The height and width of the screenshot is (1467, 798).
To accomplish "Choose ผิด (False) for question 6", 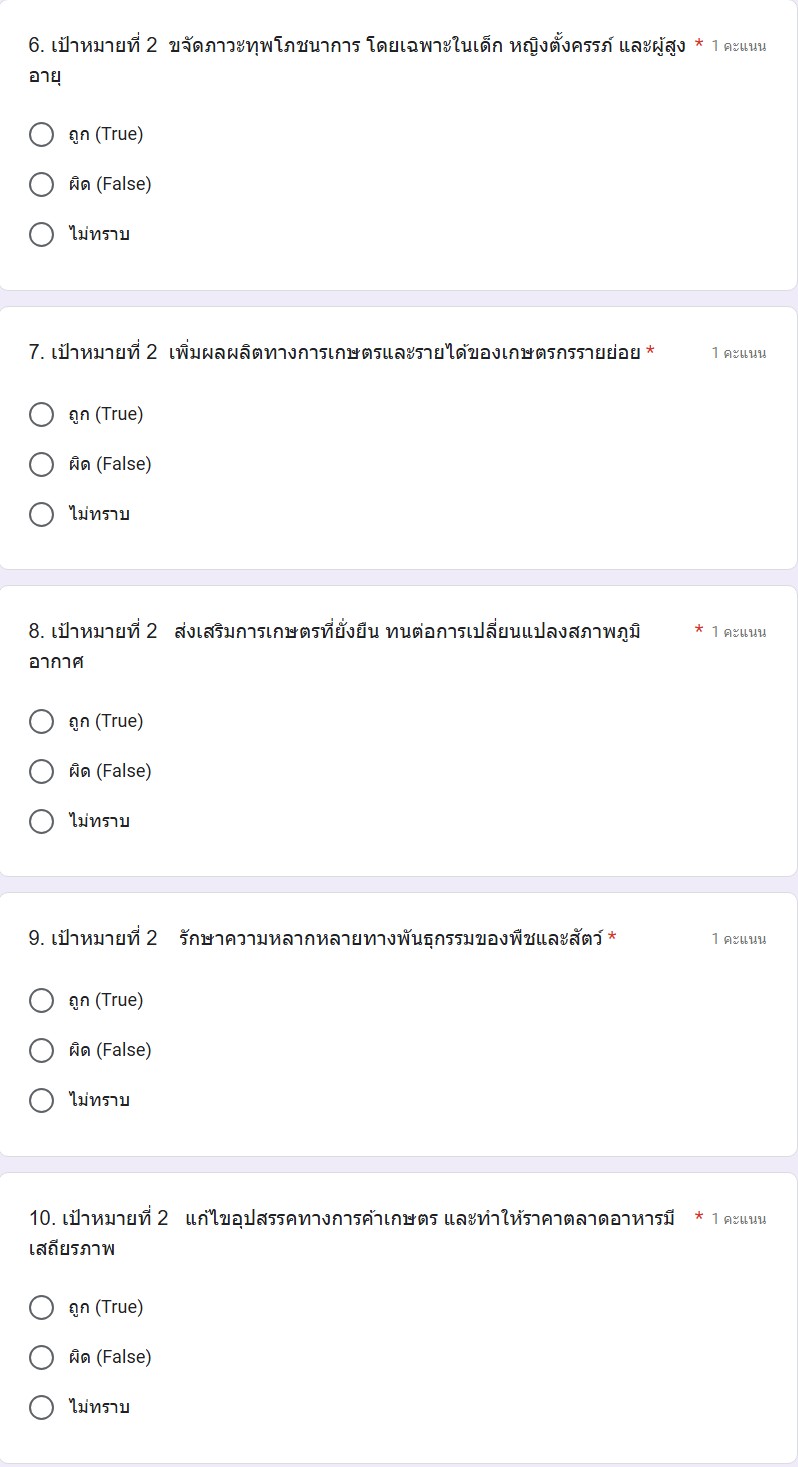I will tap(42, 184).
